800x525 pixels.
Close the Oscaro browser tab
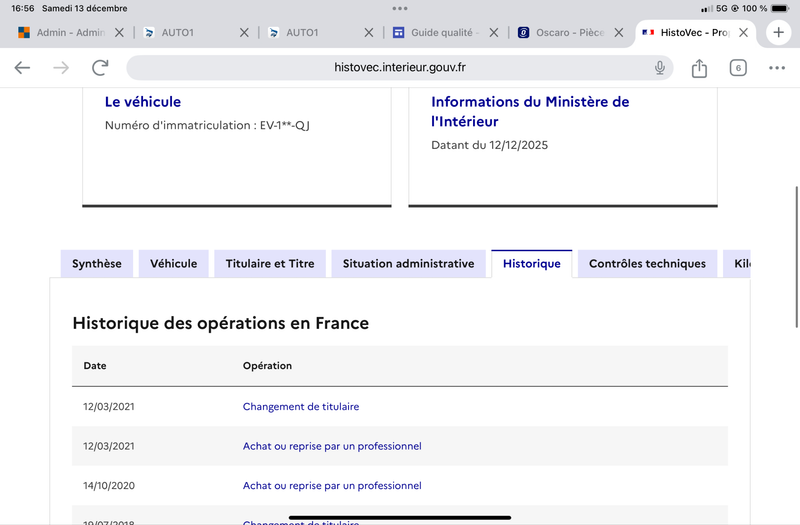pos(619,33)
